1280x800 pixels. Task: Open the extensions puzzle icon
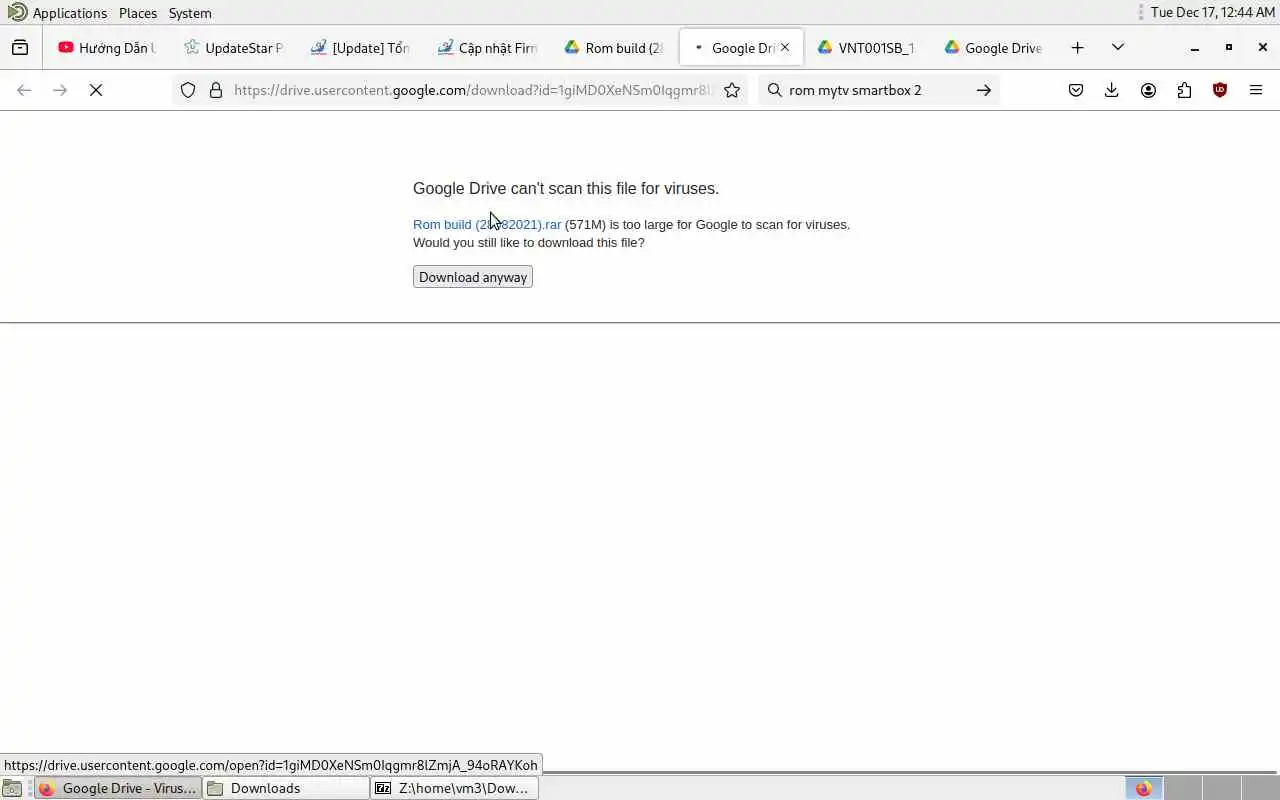[1184, 90]
